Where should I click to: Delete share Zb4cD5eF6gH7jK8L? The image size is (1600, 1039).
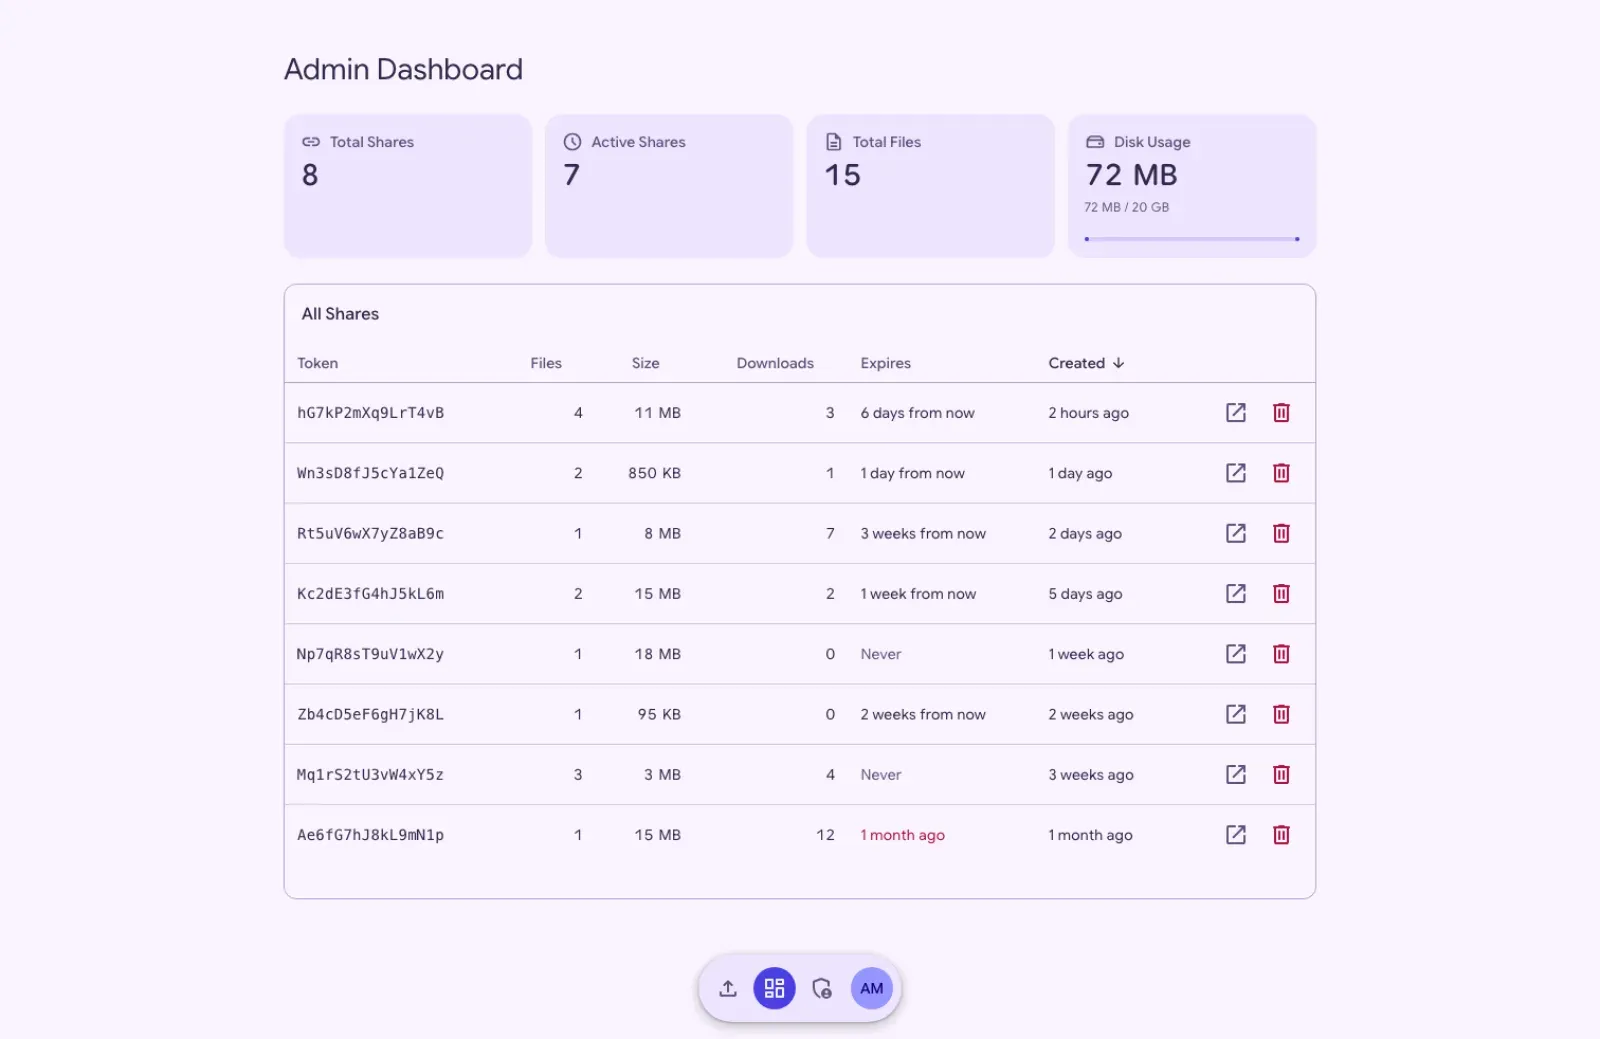pyautogui.click(x=1281, y=714)
